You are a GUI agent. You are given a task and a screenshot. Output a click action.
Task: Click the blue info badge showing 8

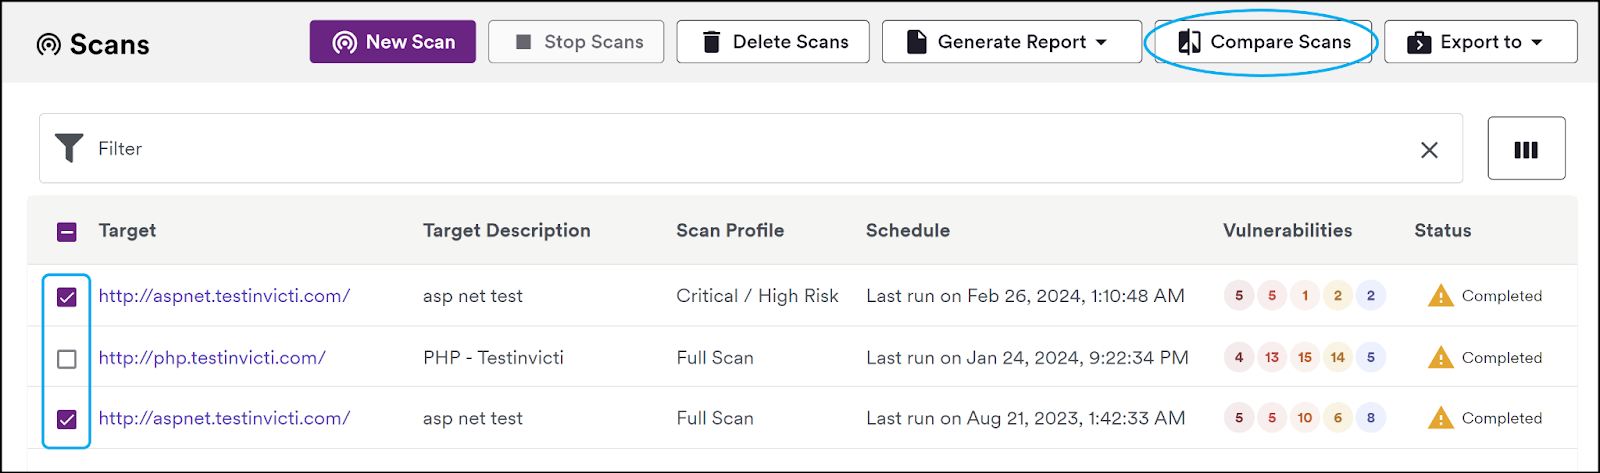coord(1370,418)
